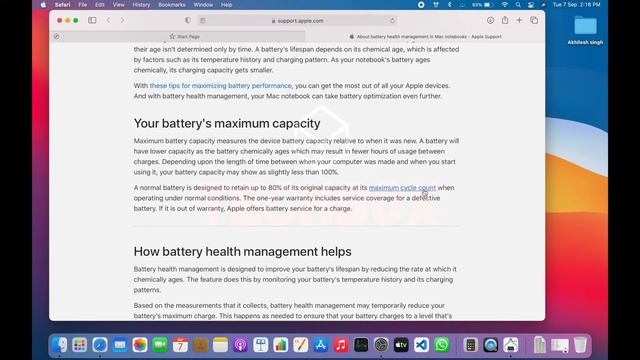Image resolution: width=640 pixels, height=360 pixels.
Task: Open the Window menu
Action: (203, 5)
